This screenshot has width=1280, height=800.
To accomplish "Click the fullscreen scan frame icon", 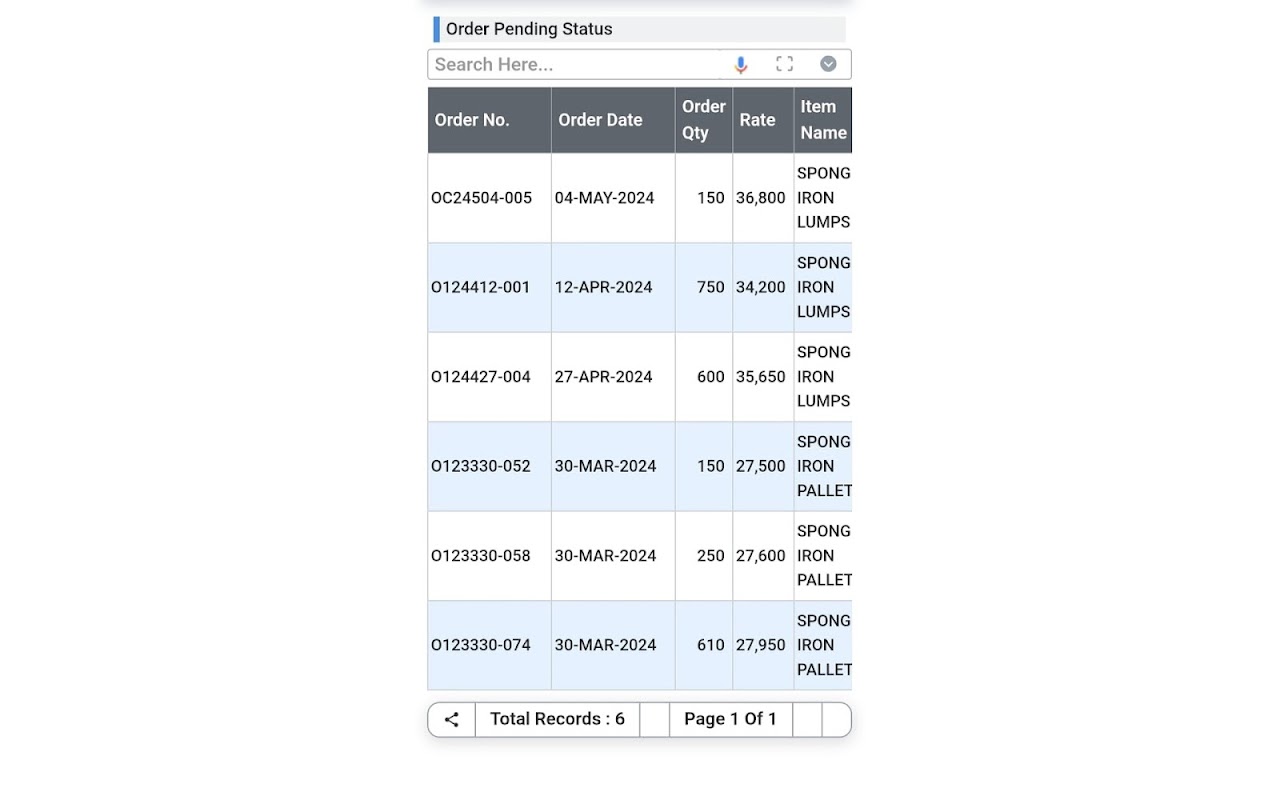I will tap(785, 64).
